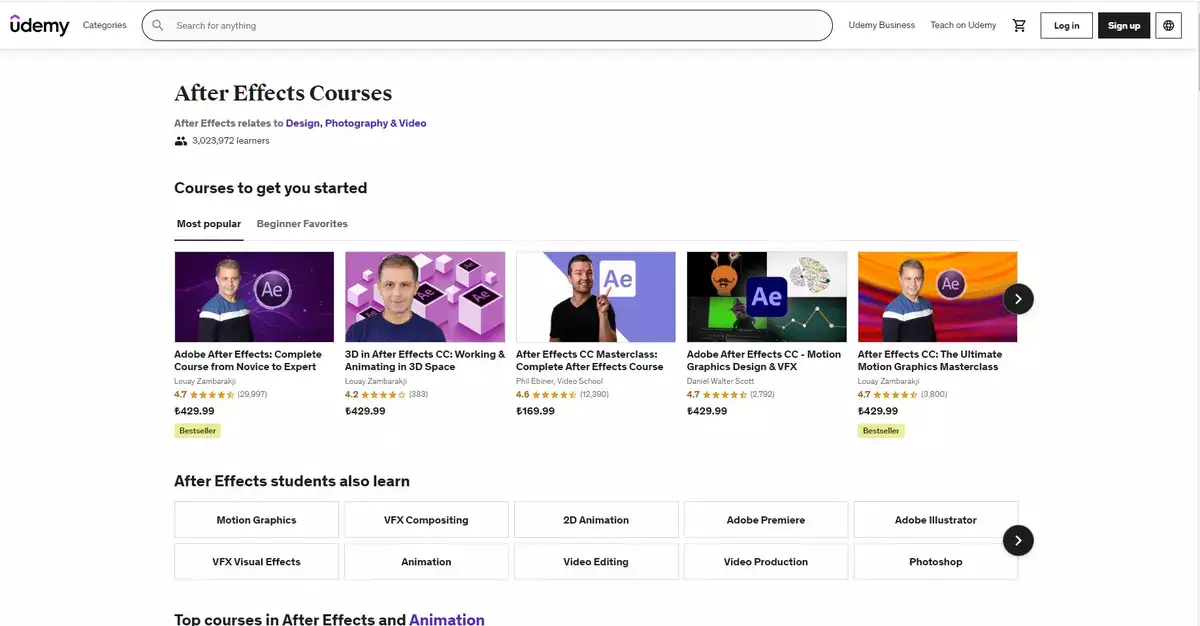
Task: Open title Adobe After Effects CC - Motion Graphics
Action: tap(764, 360)
